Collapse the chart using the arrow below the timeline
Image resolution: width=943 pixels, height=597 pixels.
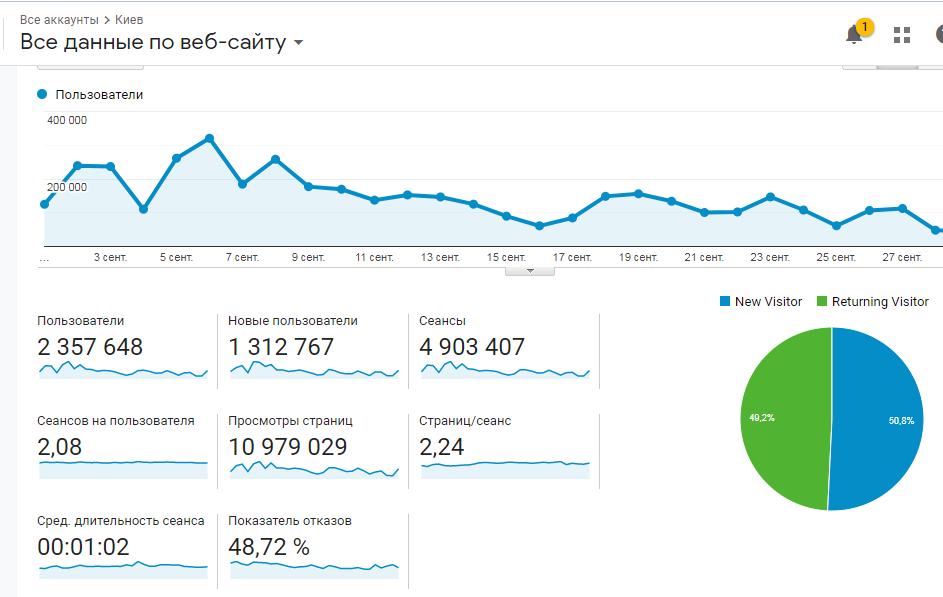[530, 271]
